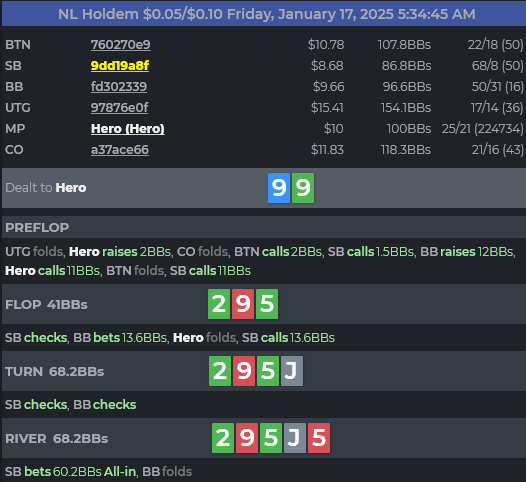The image size is (526, 482).
Task: Click the gray J turn card
Action: (x=292, y=371)
